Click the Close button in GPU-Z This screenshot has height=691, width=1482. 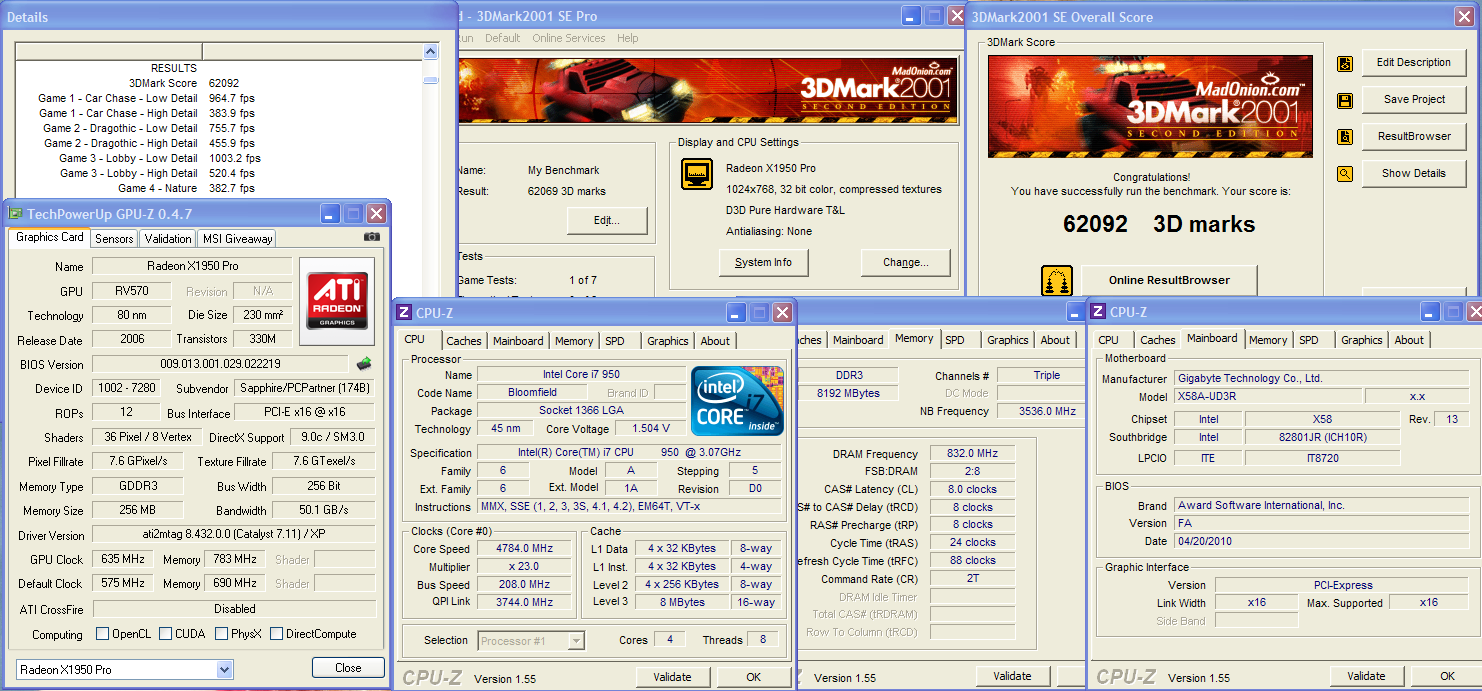click(x=348, y=667)
